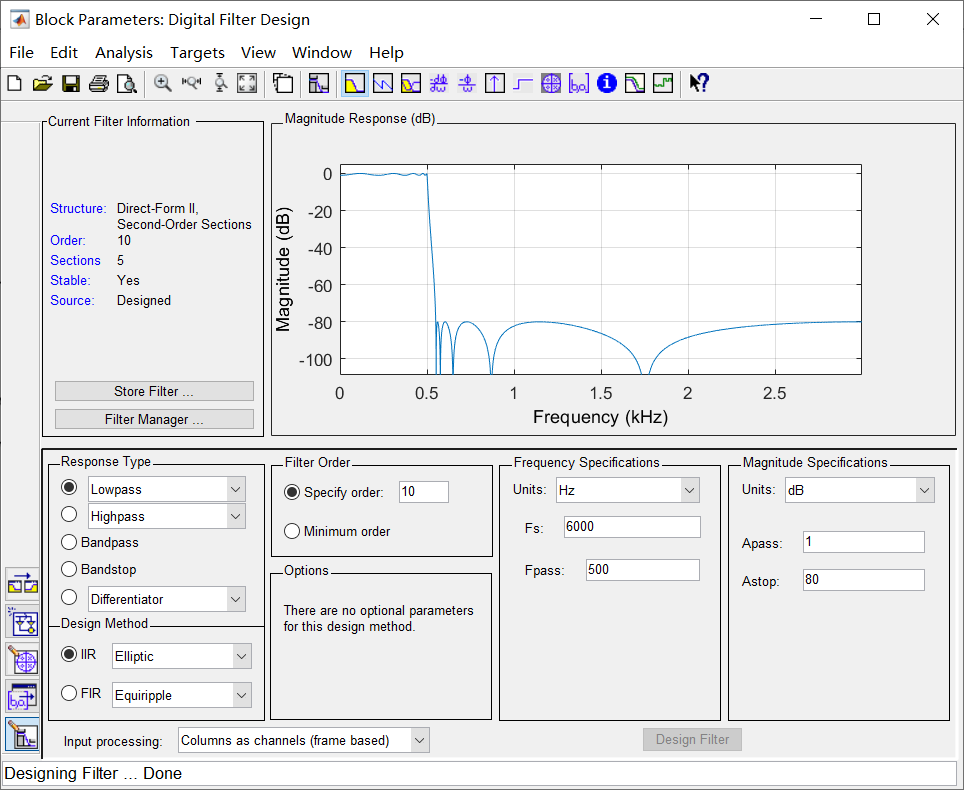Image resolution: width=964 pixels, height=790 pixels.
Task: Open the Window menu
Action: coord(322,53)
